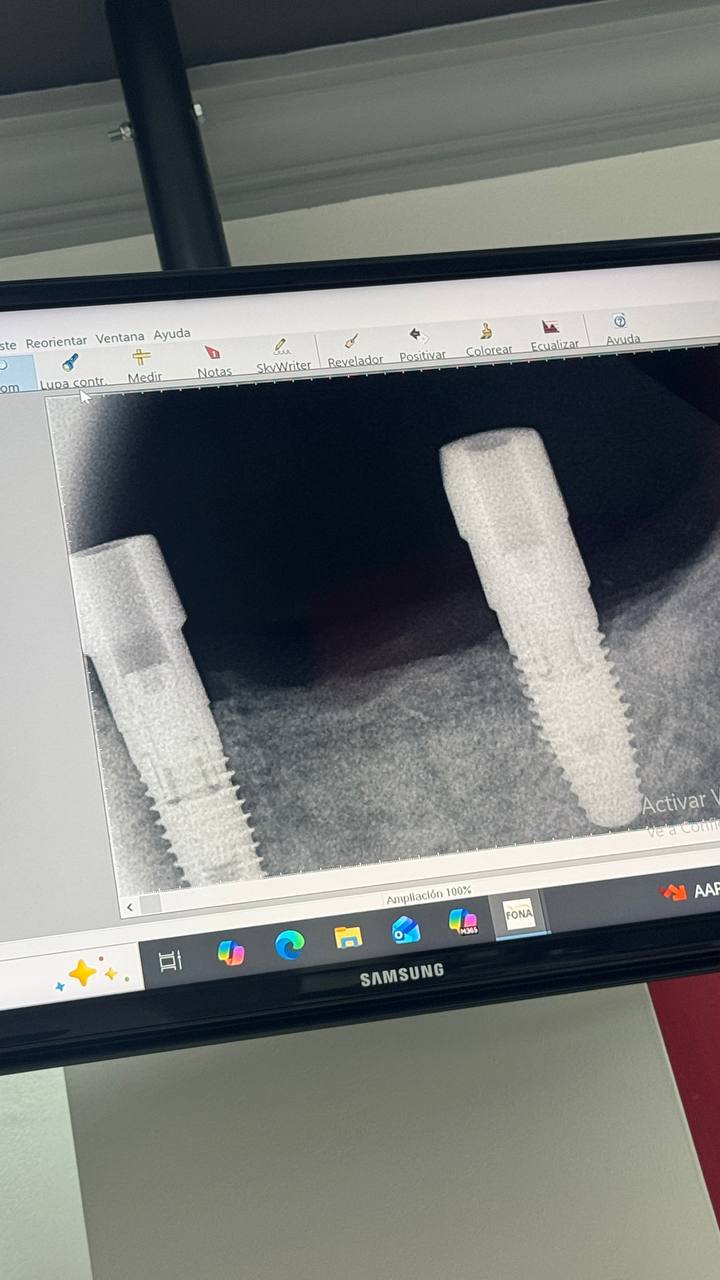
Task: Switch to the FONA app in taskbar
Action: 520,914
